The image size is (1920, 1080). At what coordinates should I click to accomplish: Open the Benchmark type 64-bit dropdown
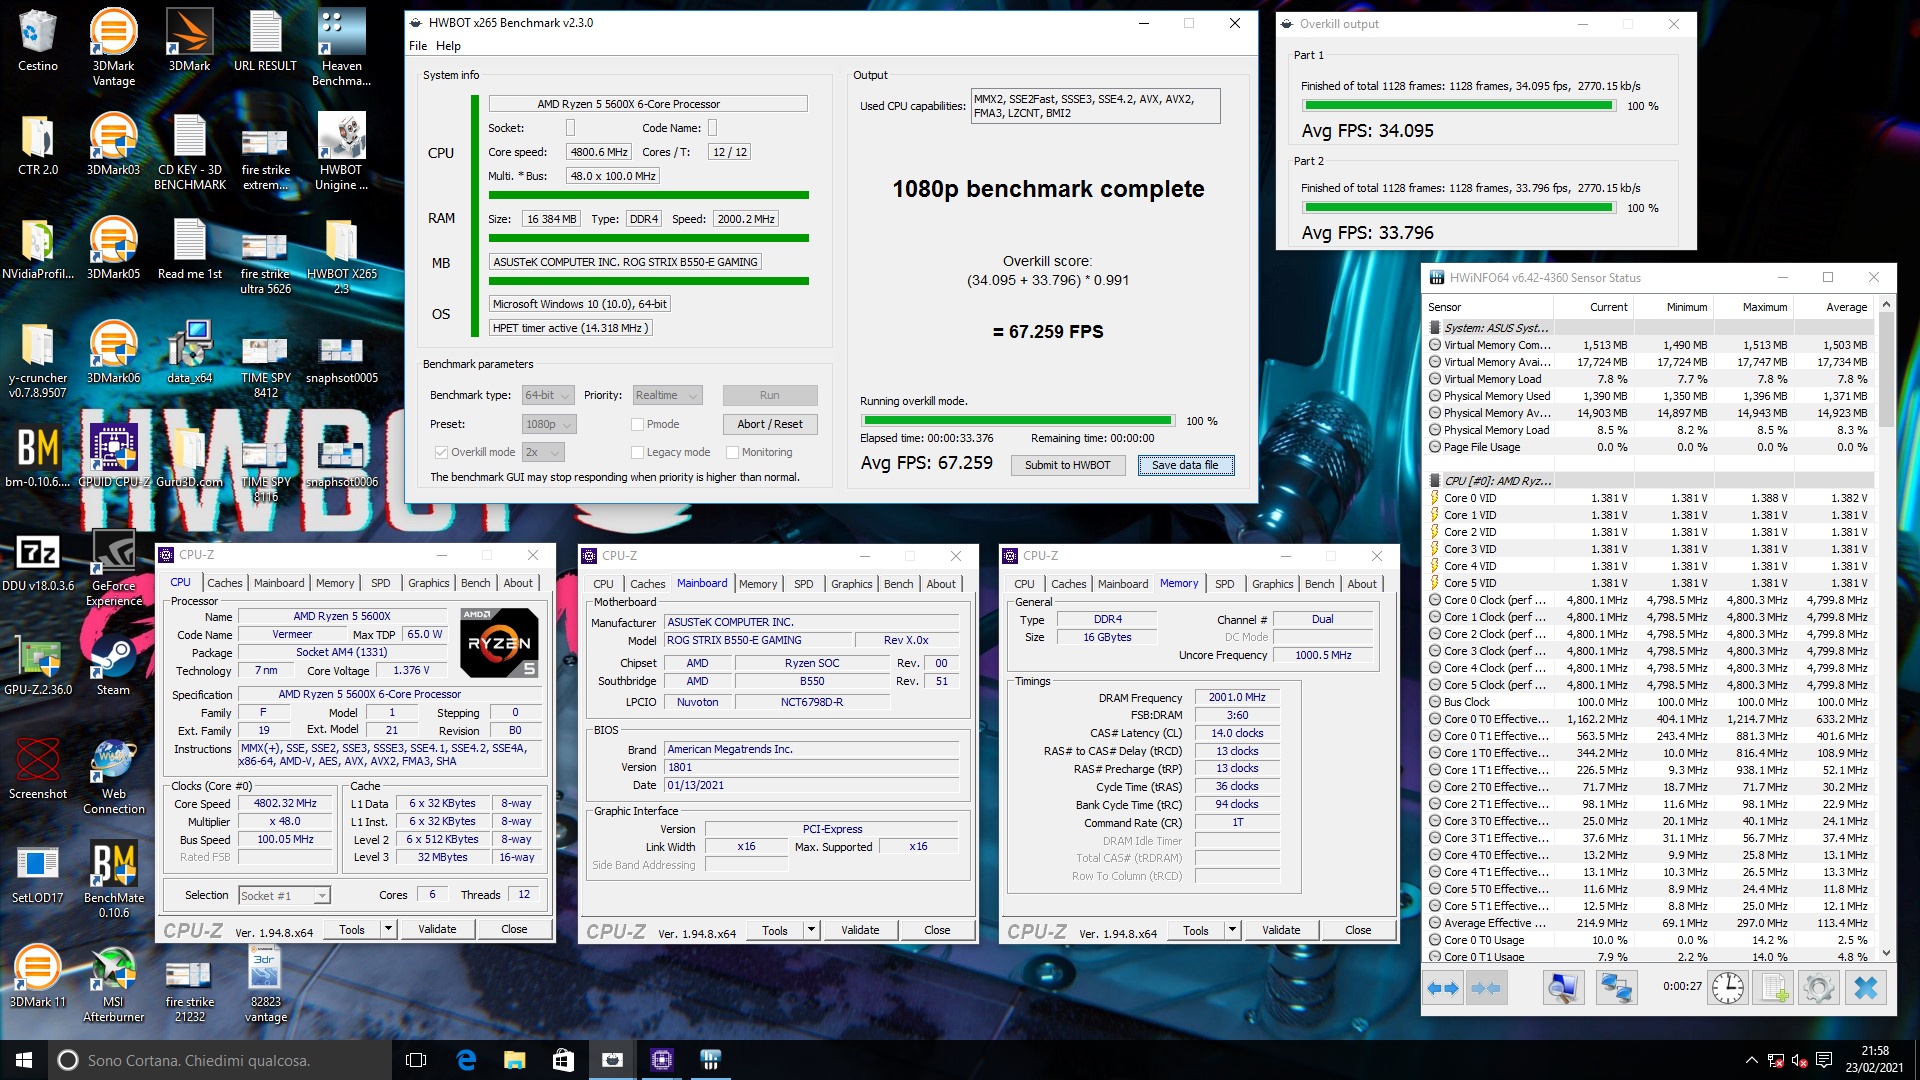(548, 395)
